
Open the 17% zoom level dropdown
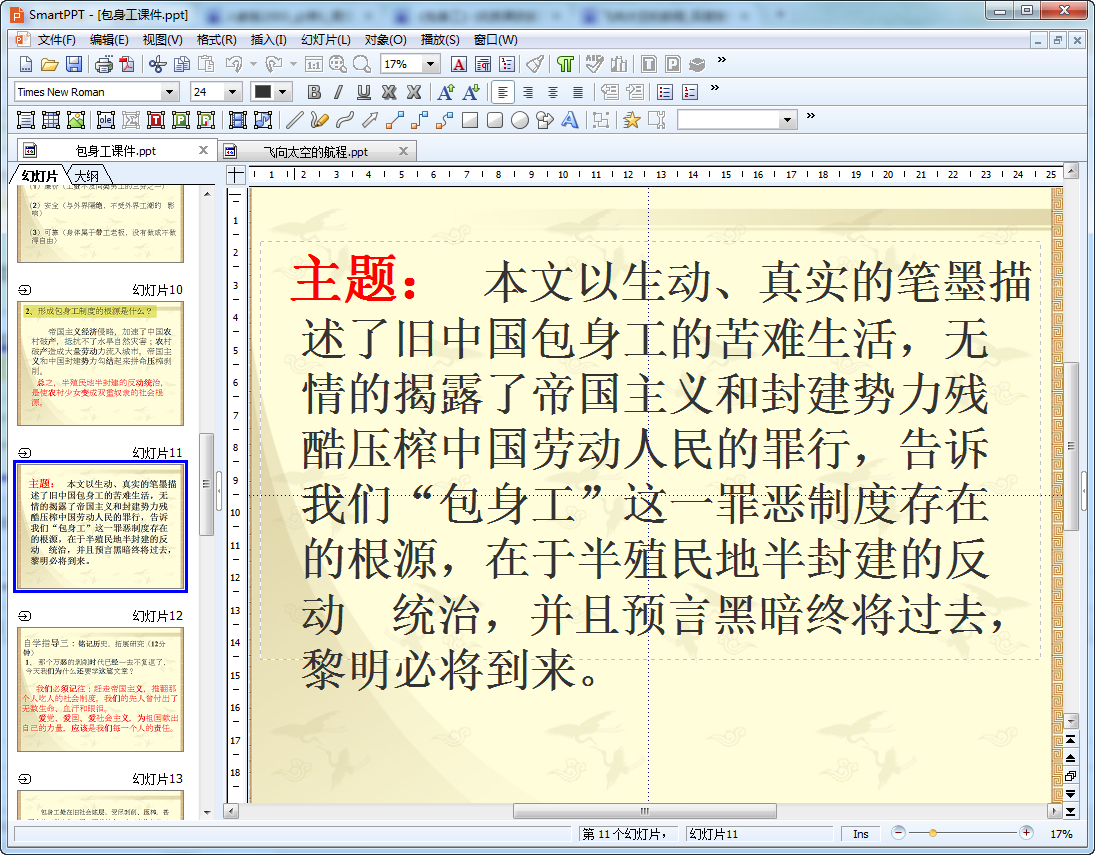pyautogui.click(x=431, y=64)
